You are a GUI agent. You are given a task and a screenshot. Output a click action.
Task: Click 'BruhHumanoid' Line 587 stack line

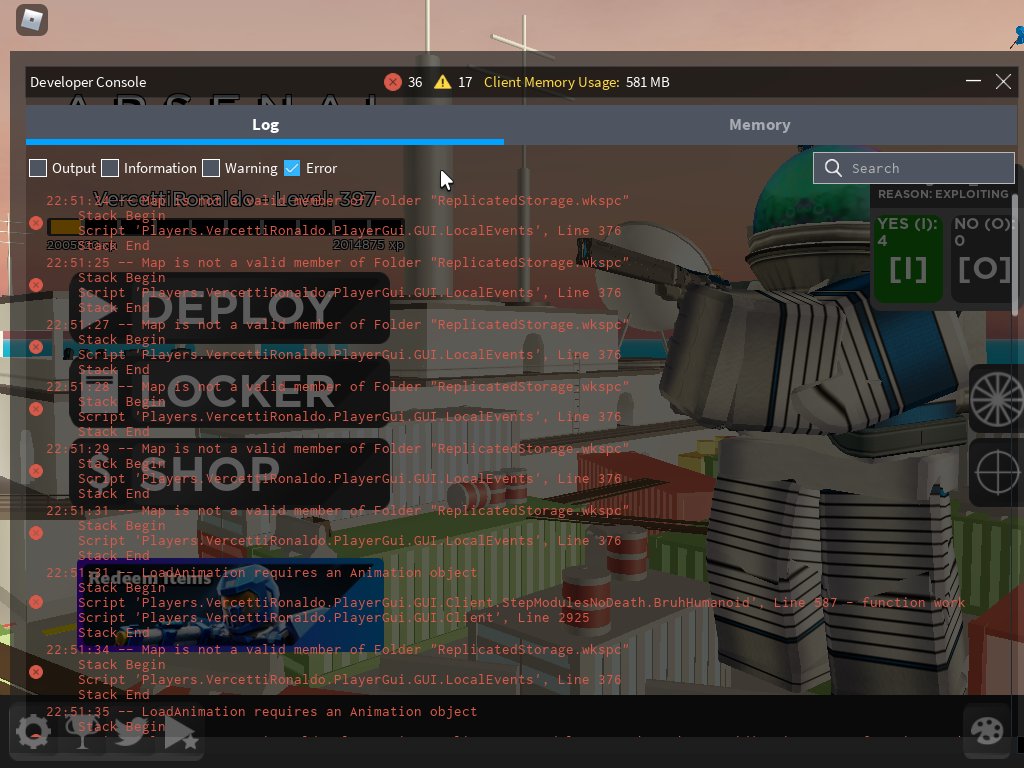521,603
